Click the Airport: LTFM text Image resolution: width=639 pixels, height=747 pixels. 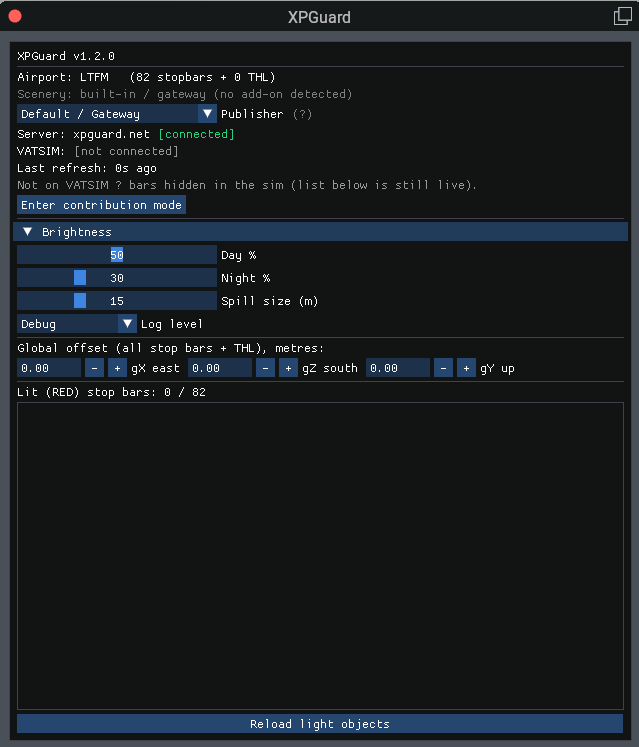pyautogui.click(x=63, y=77)
